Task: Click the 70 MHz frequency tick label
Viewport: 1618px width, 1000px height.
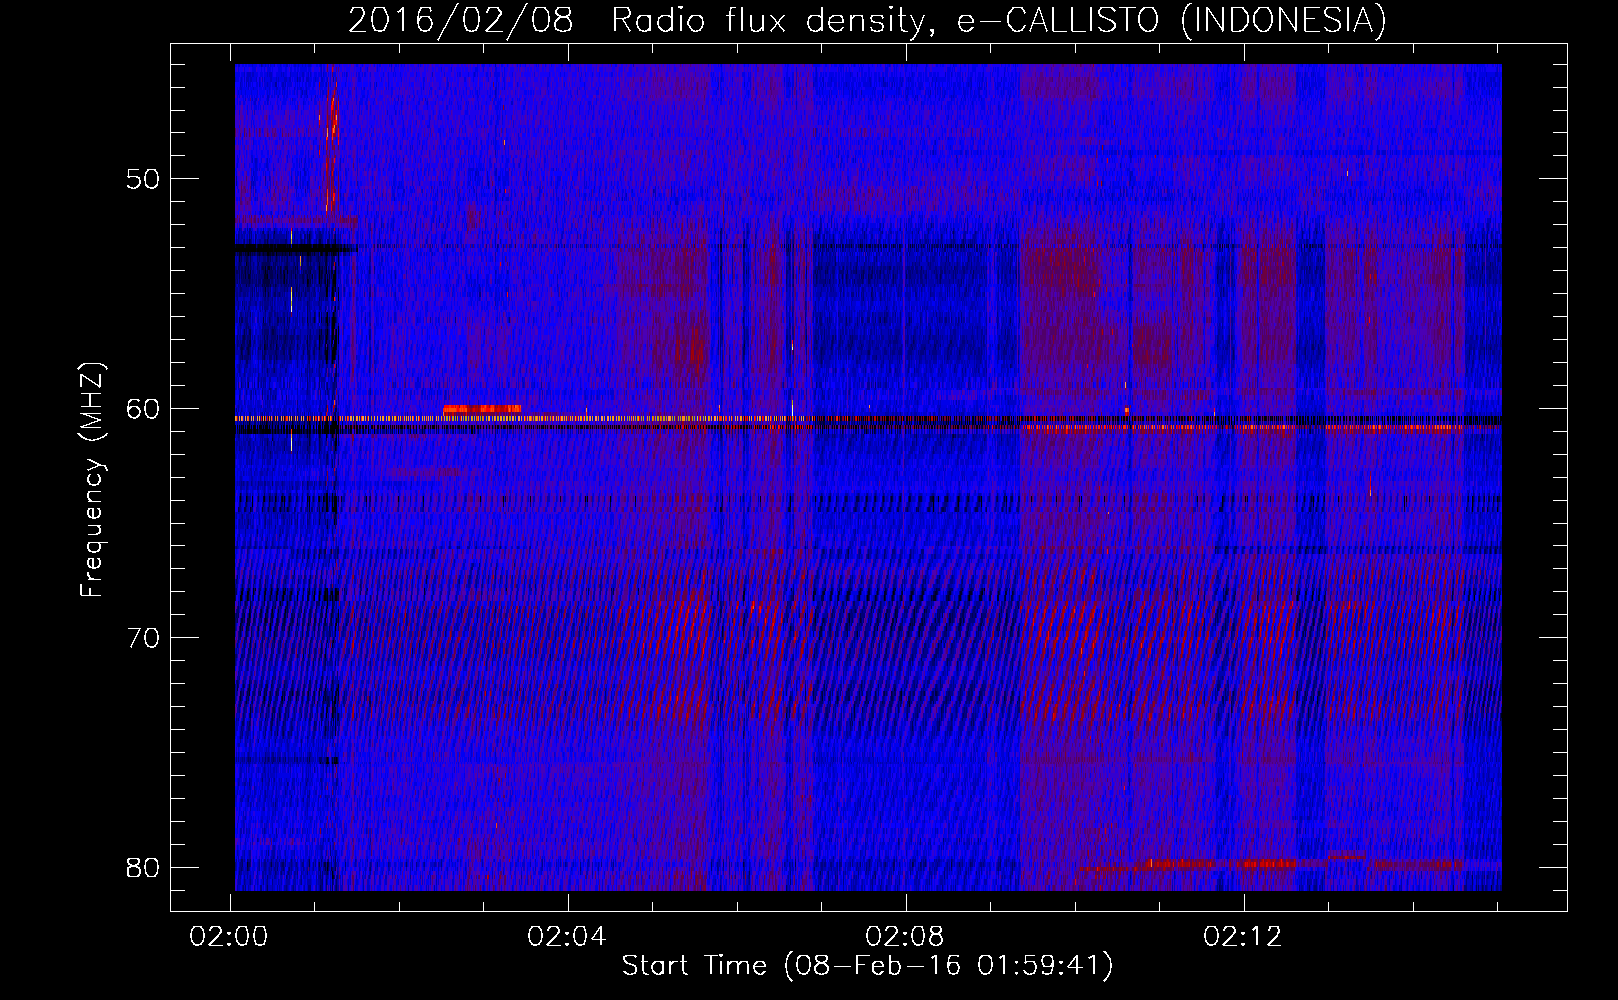Action: click(144, 637)
